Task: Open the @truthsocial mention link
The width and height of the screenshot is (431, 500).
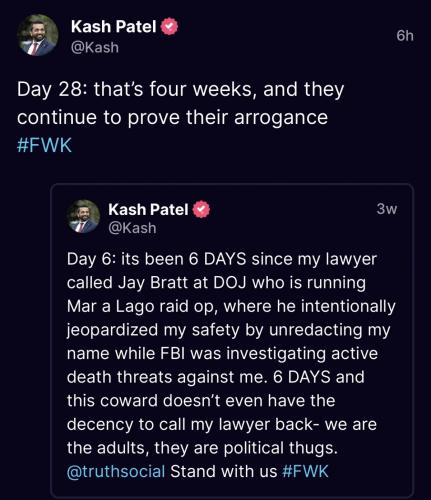Action: click(116, 471)
